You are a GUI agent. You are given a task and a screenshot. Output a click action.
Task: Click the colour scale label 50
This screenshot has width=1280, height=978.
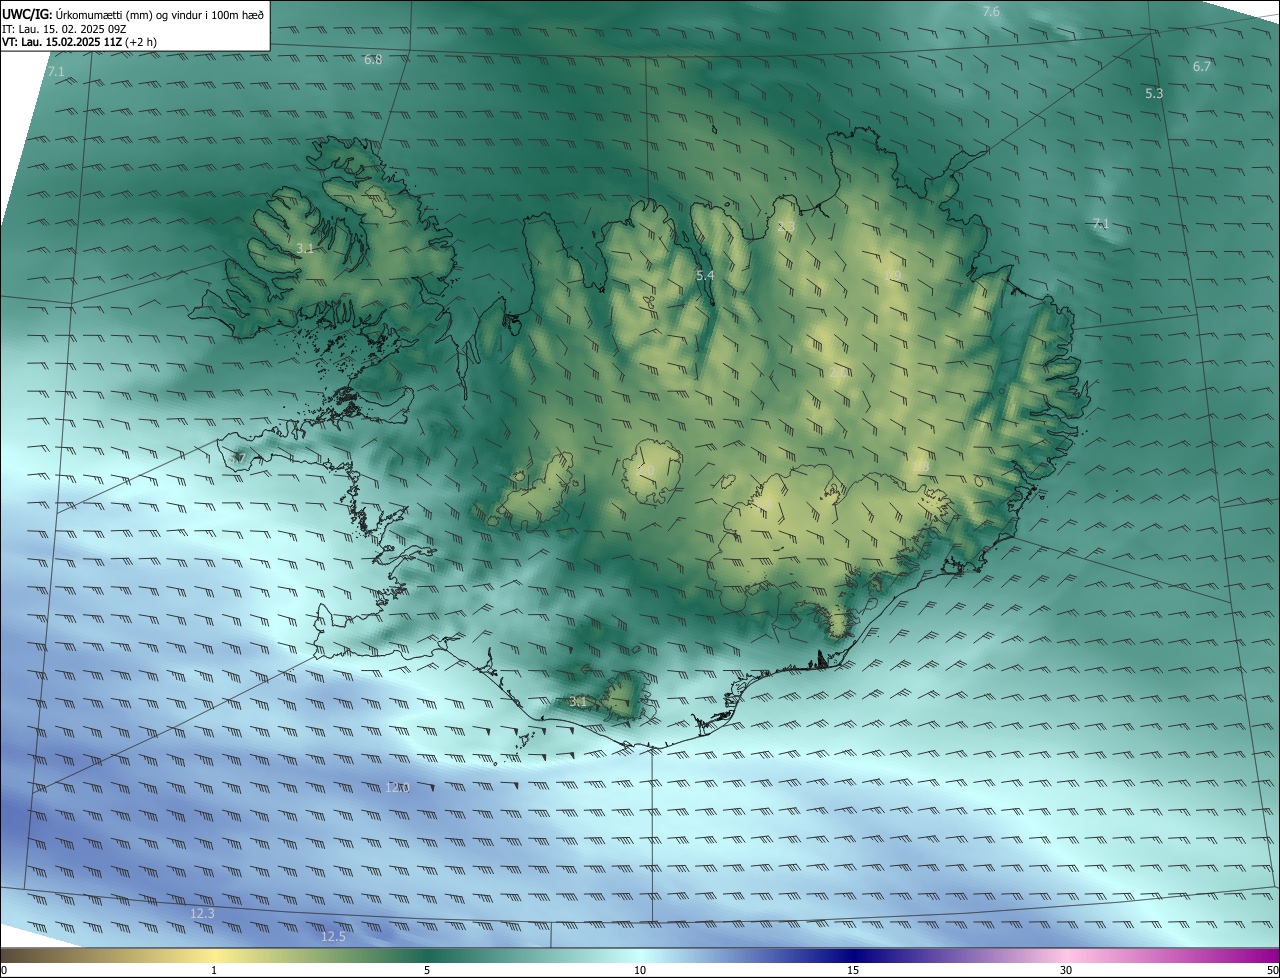click(1273, 971)
